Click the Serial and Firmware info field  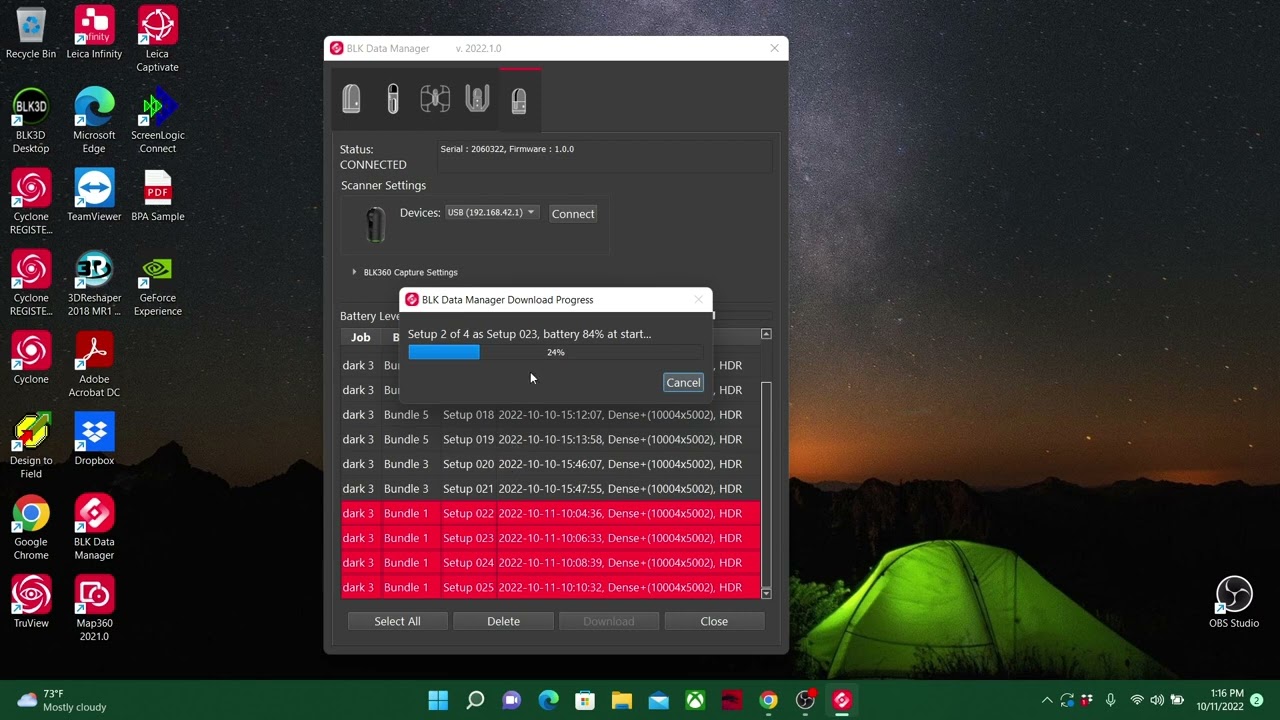[604, 157]
